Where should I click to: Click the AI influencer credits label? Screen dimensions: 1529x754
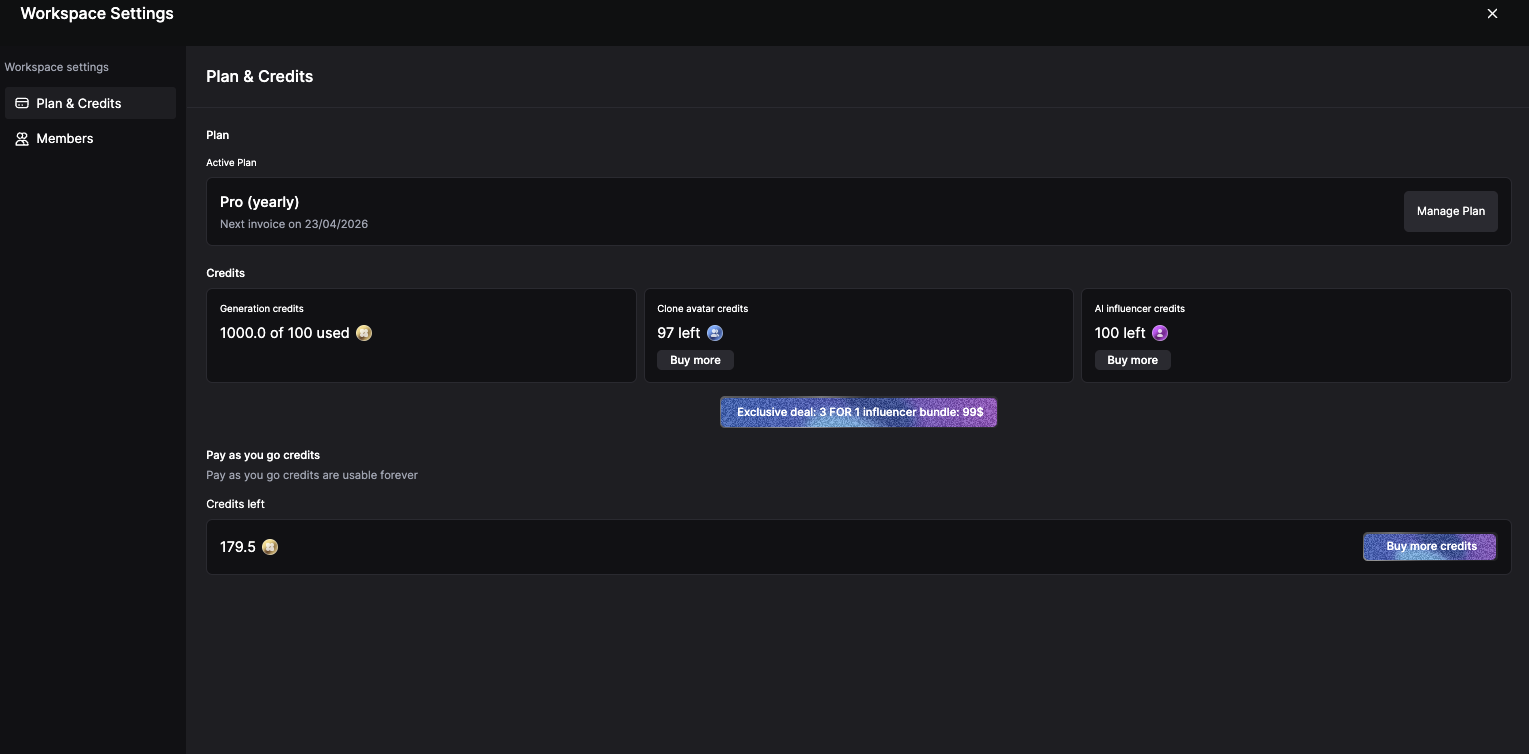pyautogui.click(x=1140, y=309)
